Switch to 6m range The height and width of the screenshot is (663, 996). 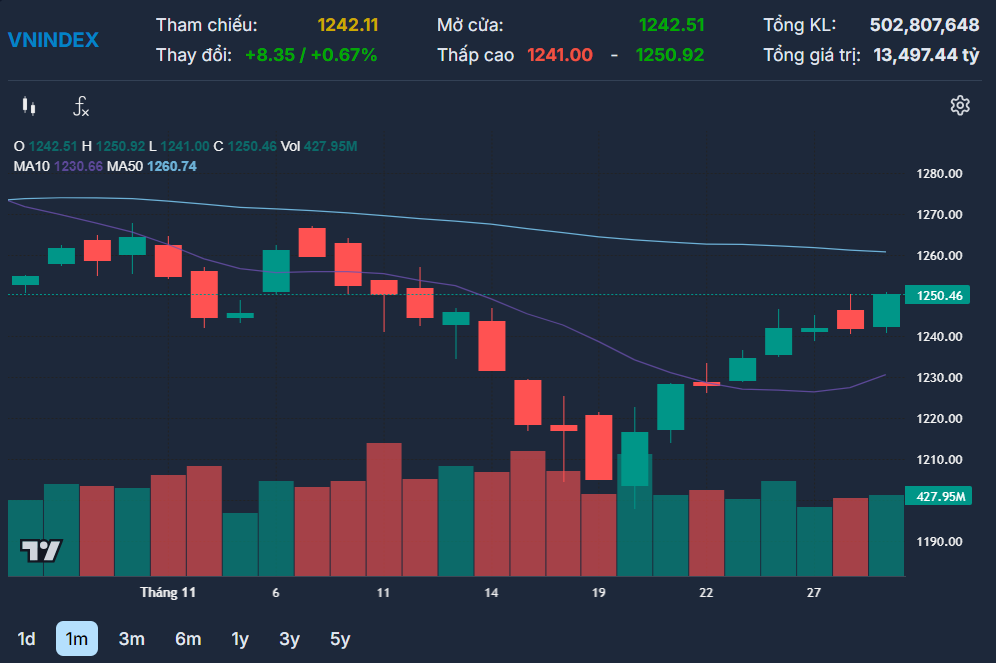tap(188, 639)
